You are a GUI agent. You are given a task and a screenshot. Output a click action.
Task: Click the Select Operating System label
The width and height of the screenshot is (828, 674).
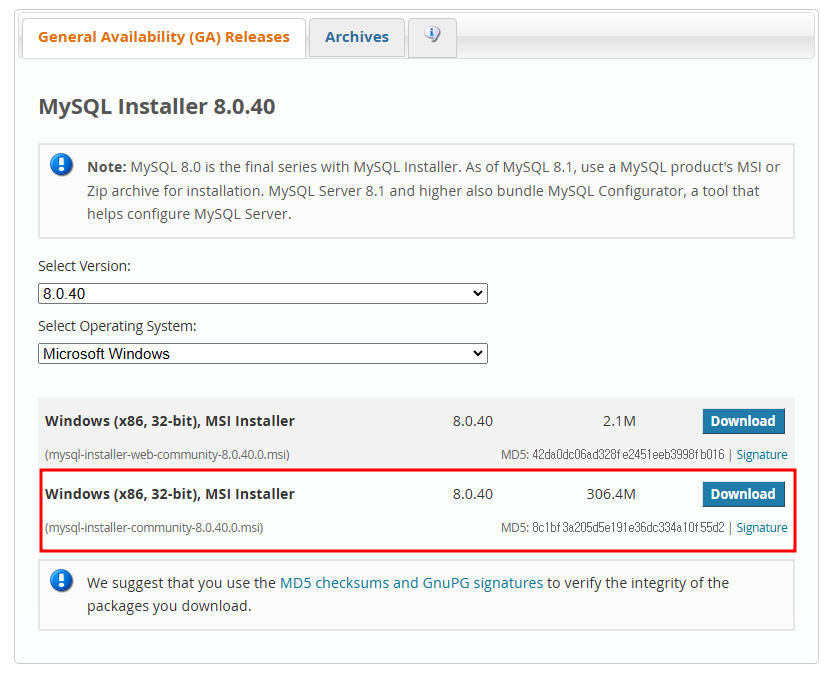click(x=117, y=326)
